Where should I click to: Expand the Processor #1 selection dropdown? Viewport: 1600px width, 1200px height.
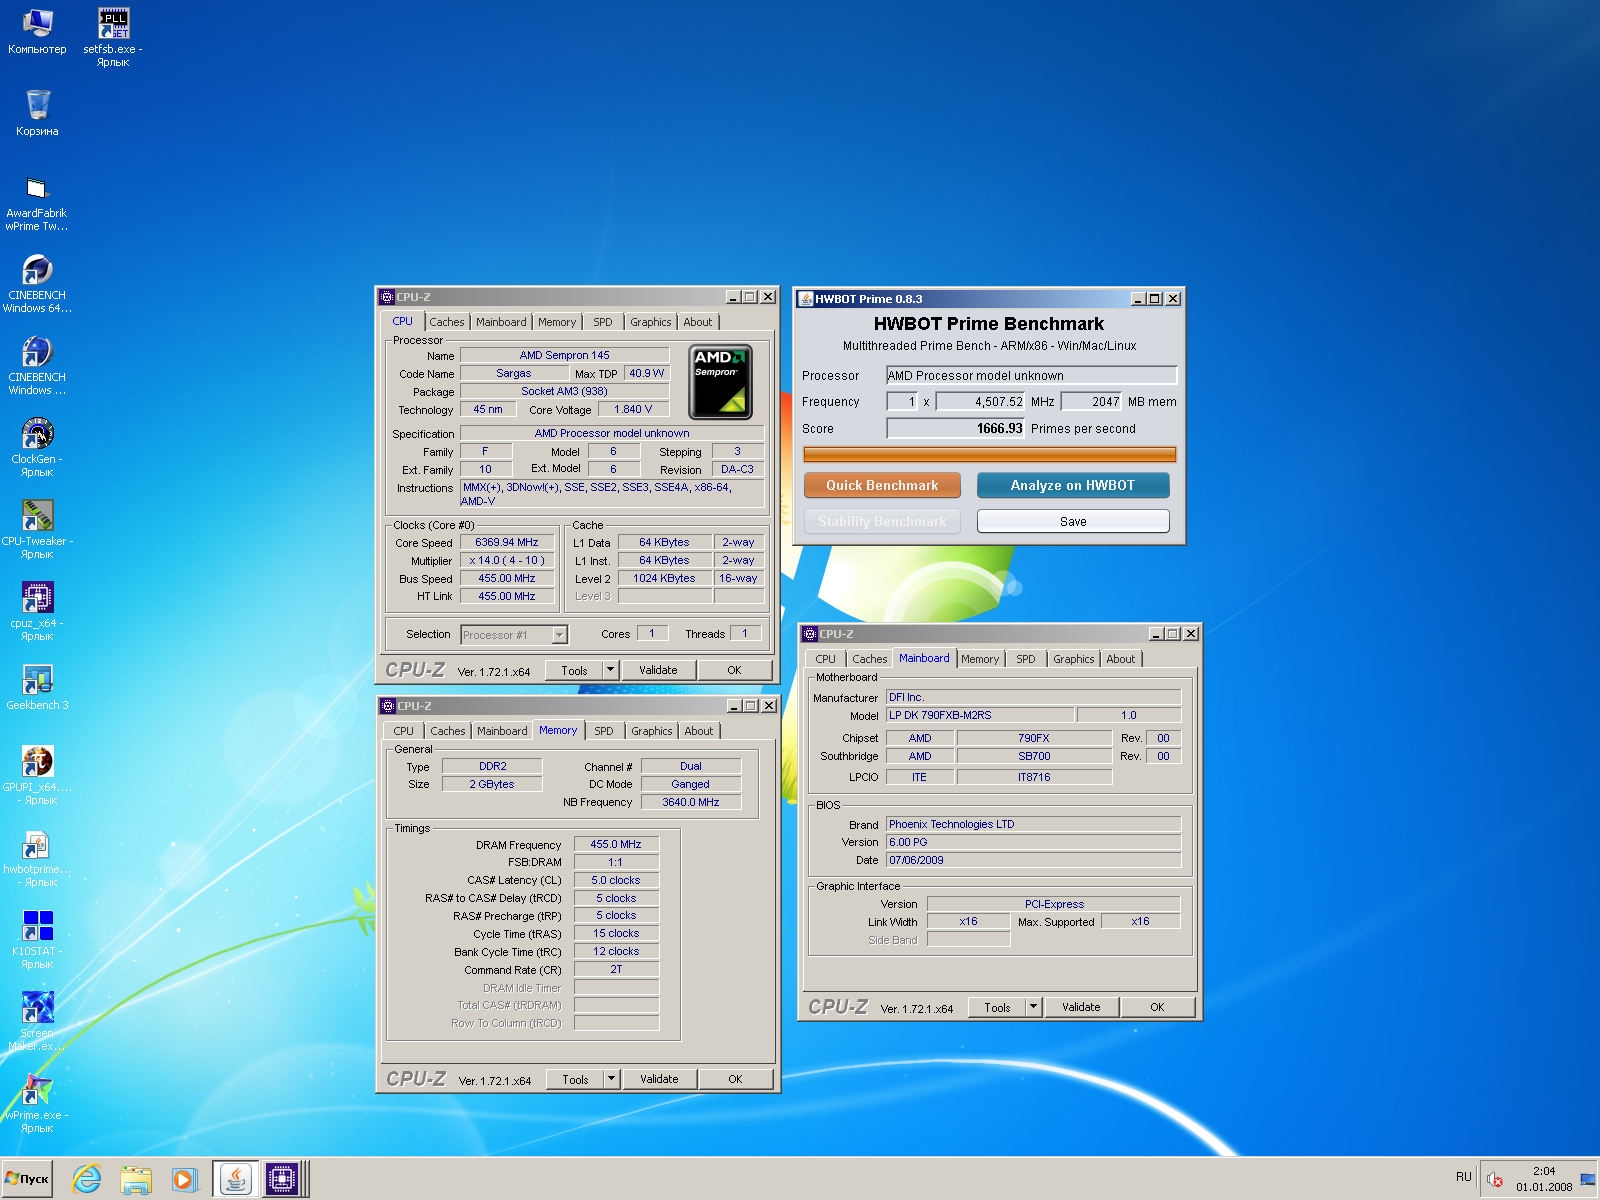(x=559, y=635)
